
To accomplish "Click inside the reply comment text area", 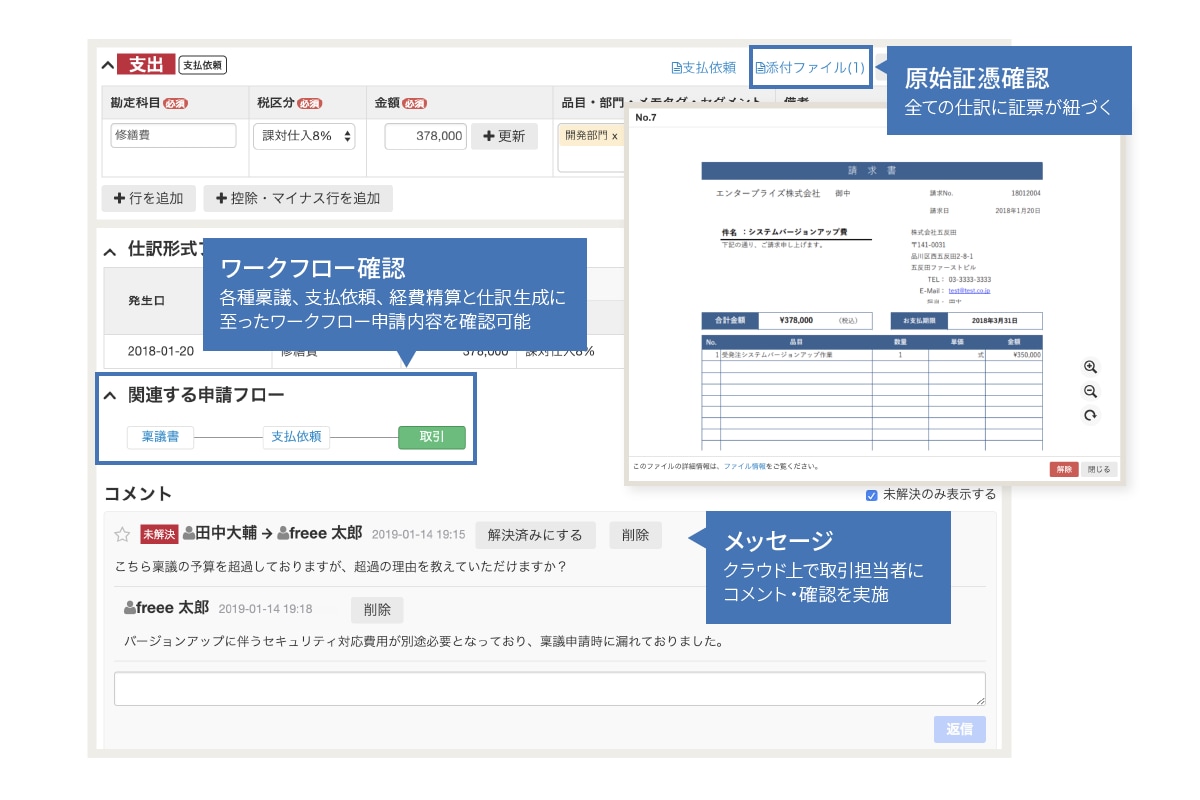I will tap(548, 688).
